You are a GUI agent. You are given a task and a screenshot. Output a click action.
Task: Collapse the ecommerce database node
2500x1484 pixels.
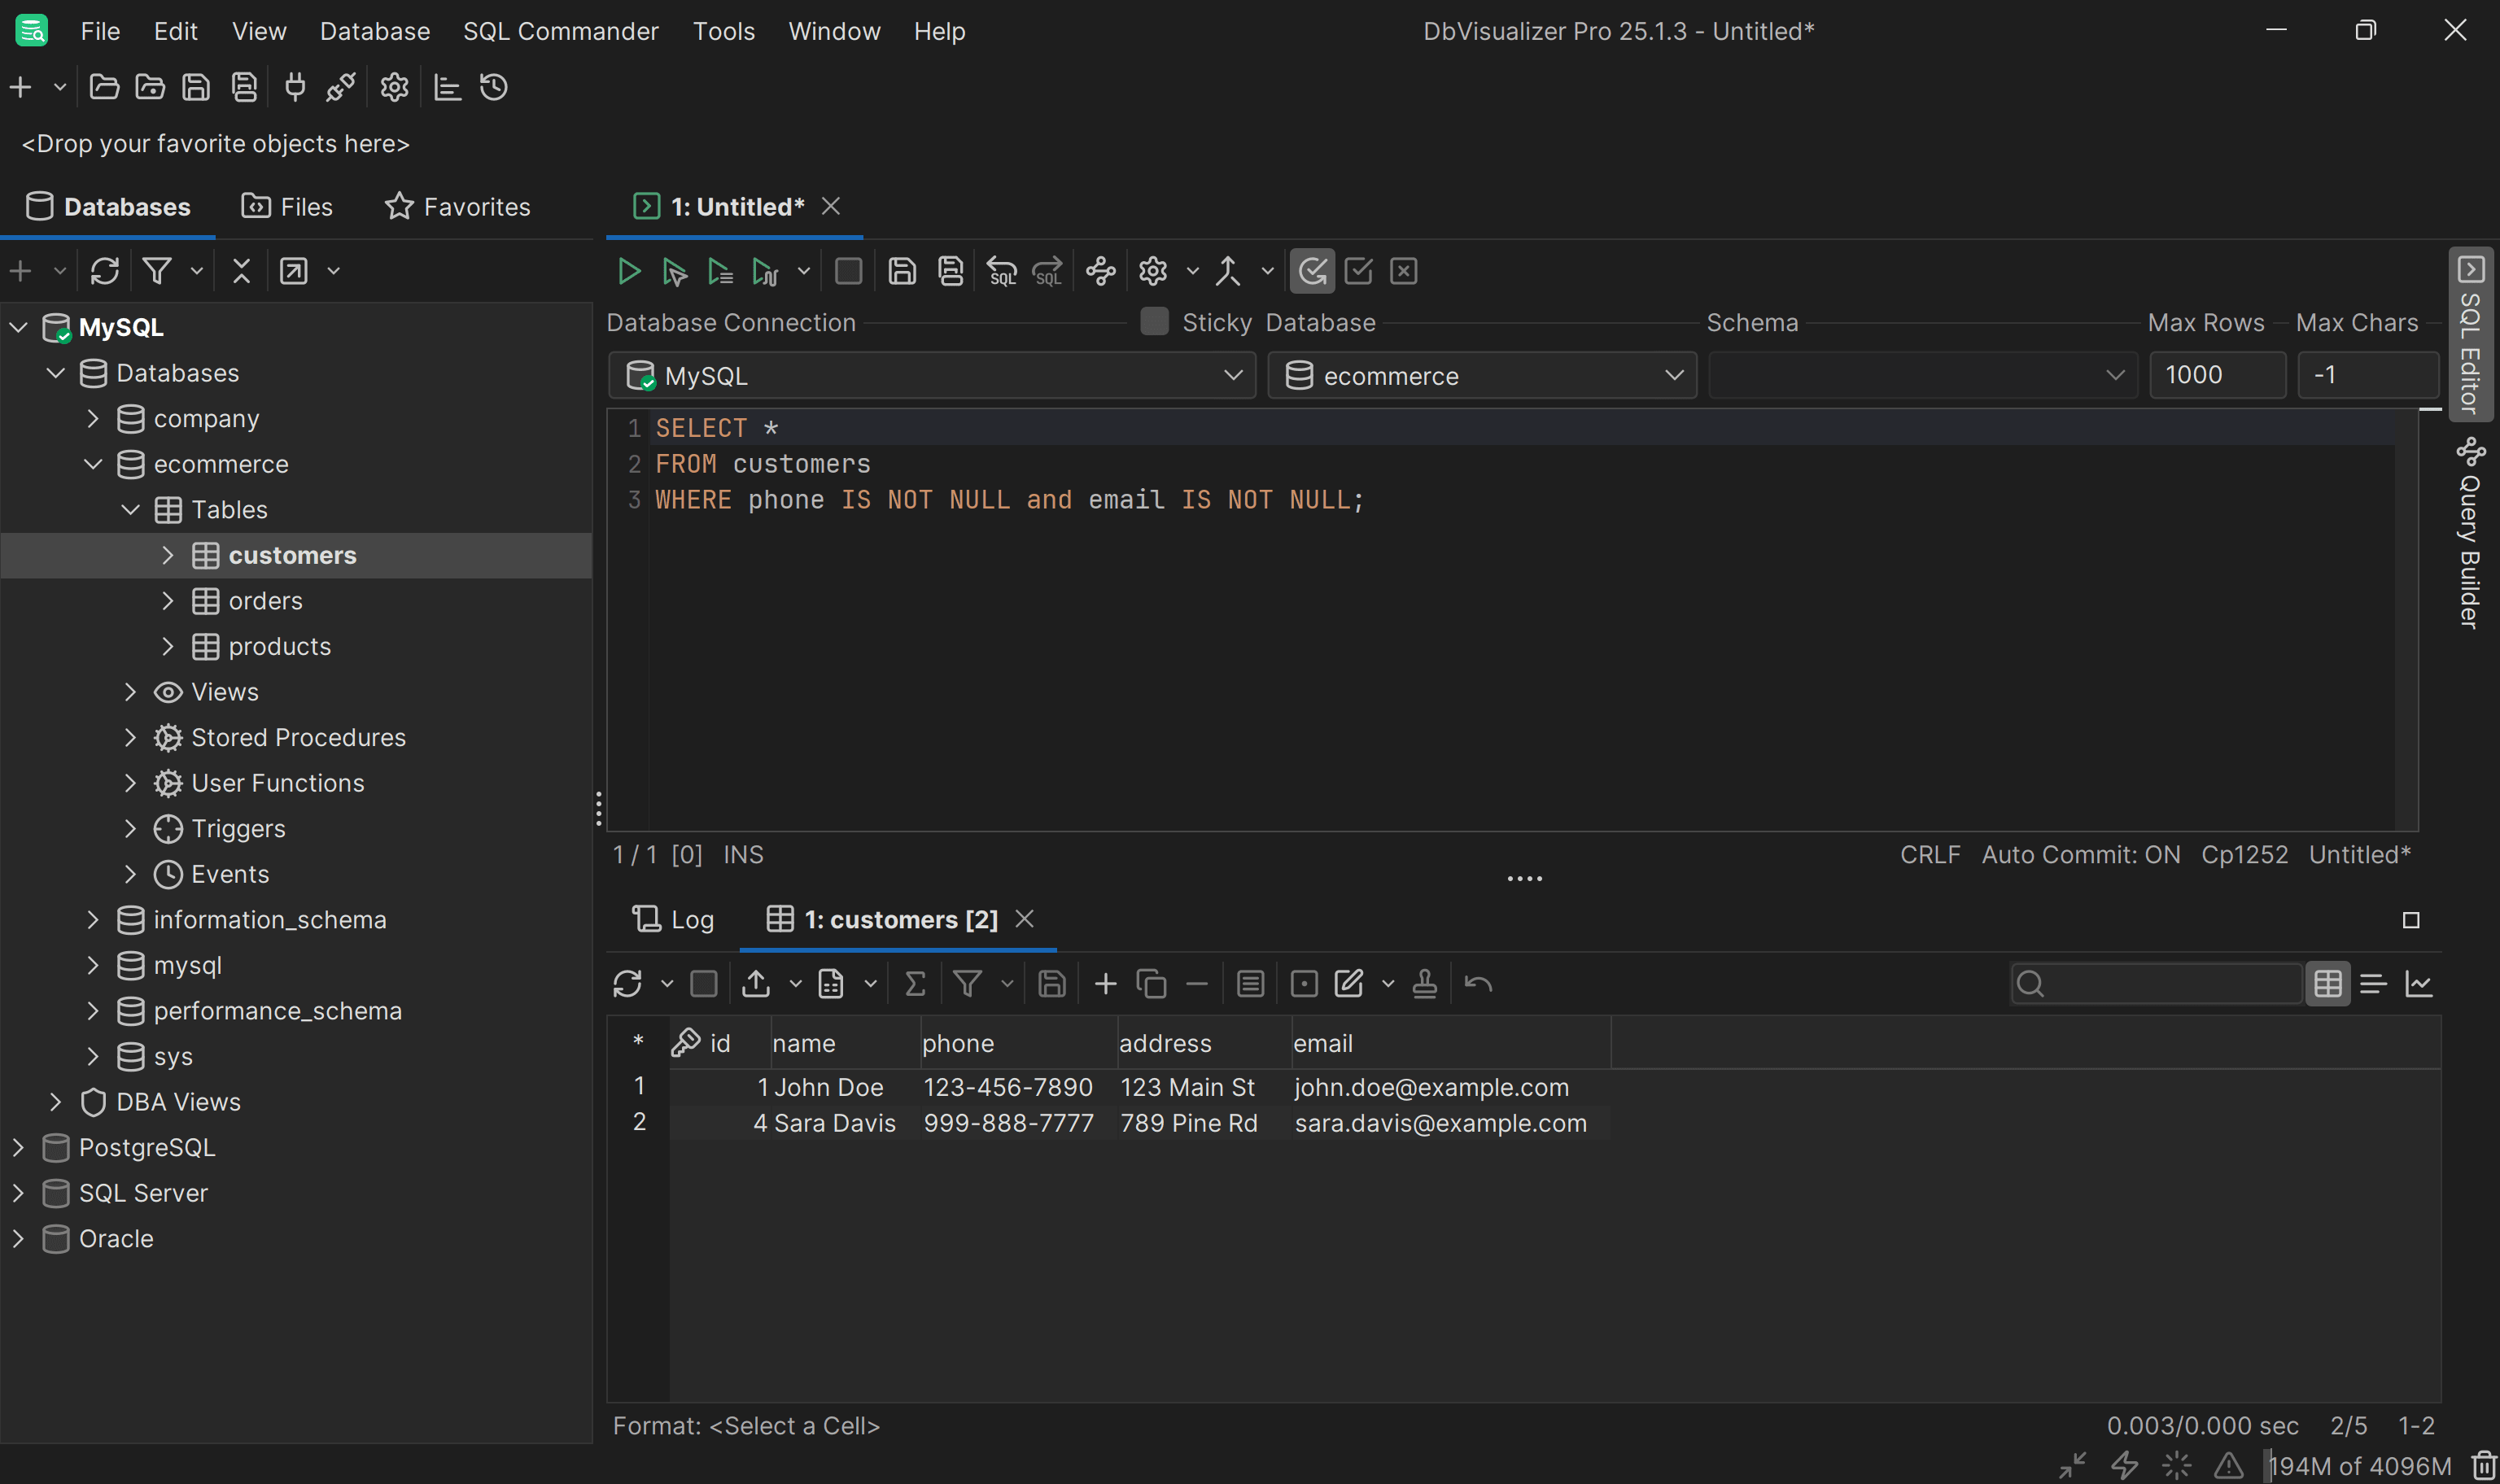93,464
